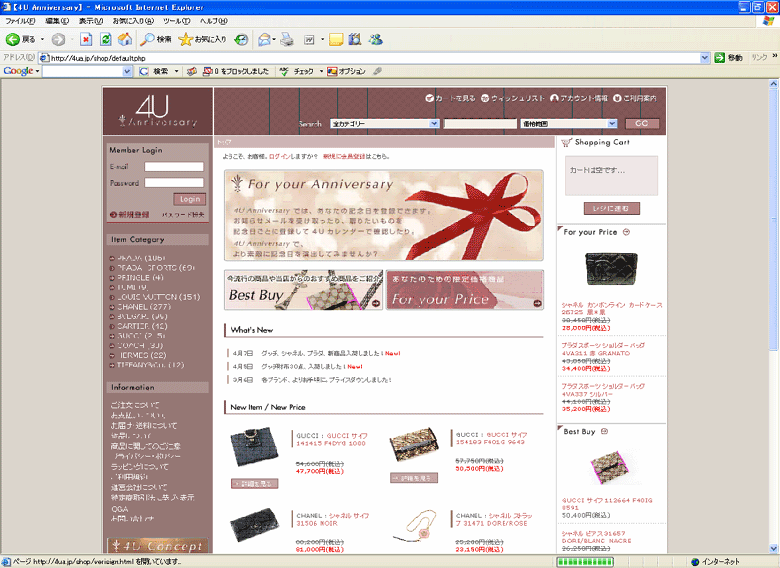Click the GUCCI 141415 F4DYG wallet image
780x568 pixels.
(254, 446)
